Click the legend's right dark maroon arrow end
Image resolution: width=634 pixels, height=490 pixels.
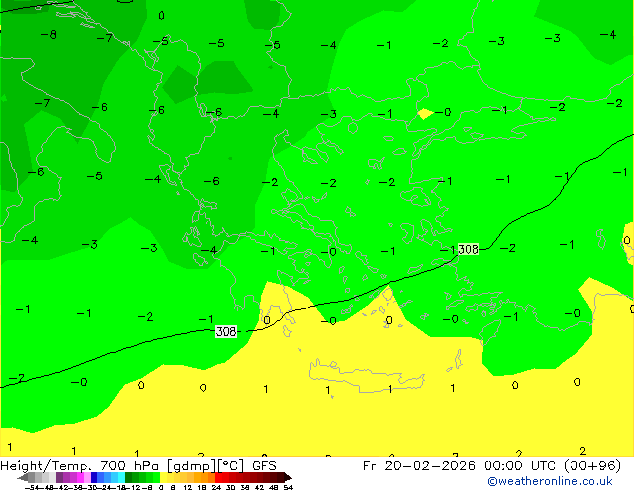point(288,477)
